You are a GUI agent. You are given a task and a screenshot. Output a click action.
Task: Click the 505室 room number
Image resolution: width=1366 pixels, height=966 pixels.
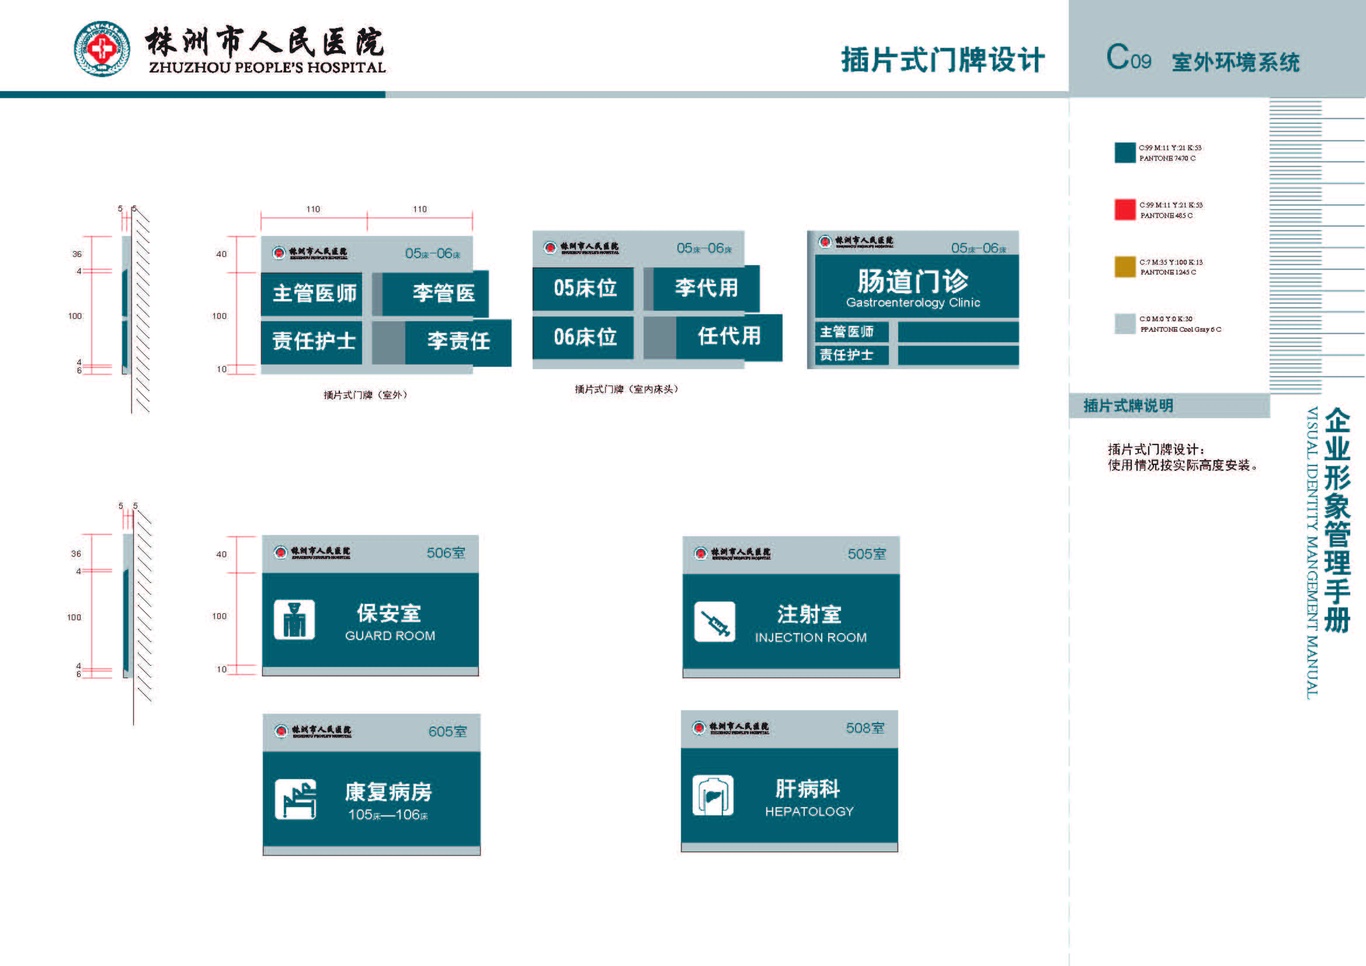click(x=867, y=554)
